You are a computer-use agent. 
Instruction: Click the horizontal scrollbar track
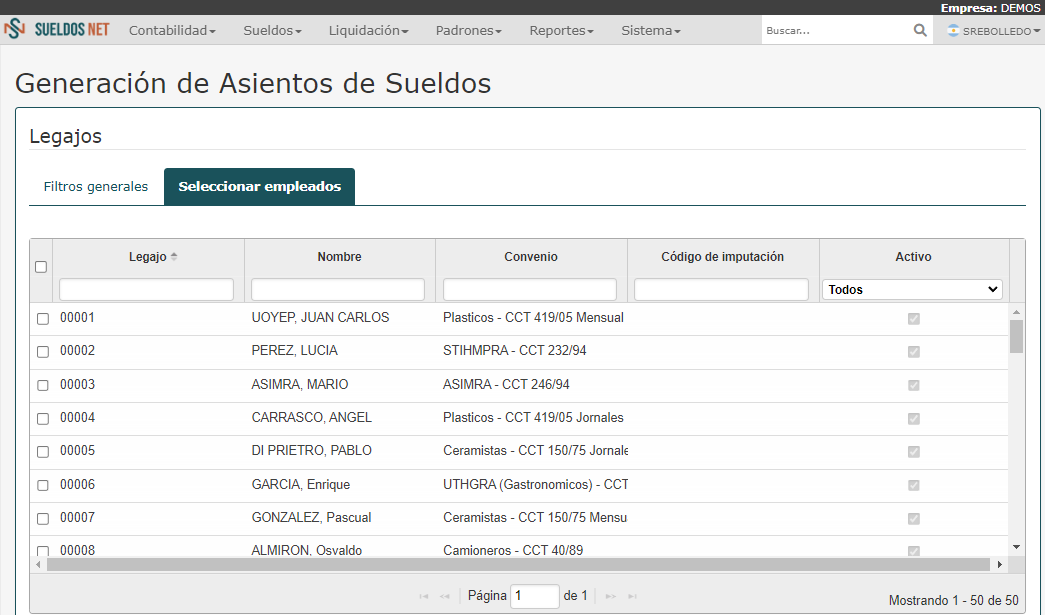[519, 564]
